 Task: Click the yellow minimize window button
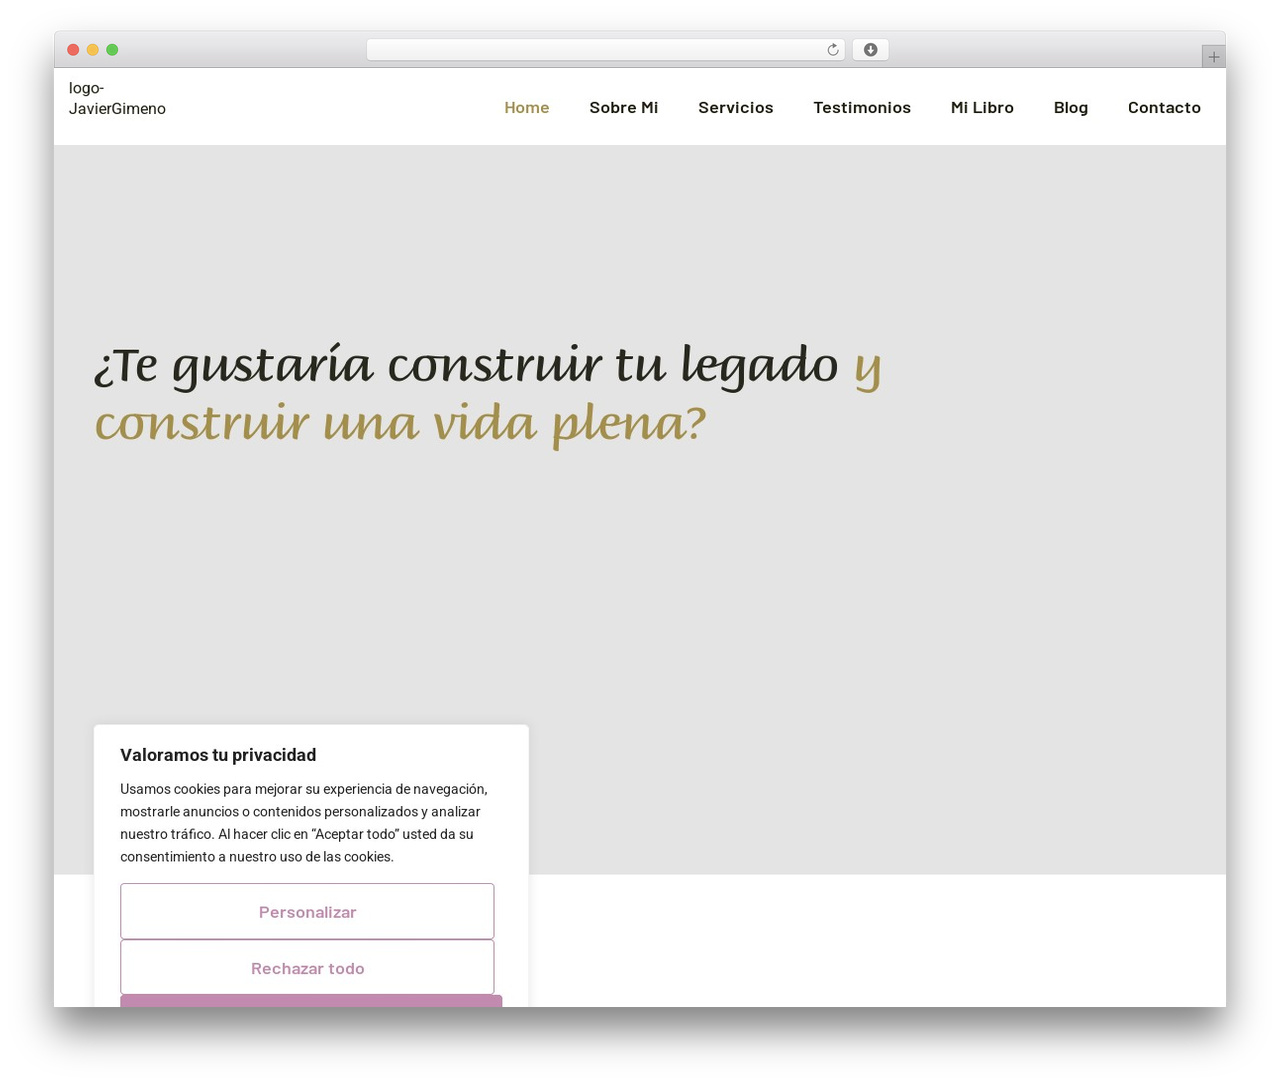pyautogui.click(x=93, y=50)
